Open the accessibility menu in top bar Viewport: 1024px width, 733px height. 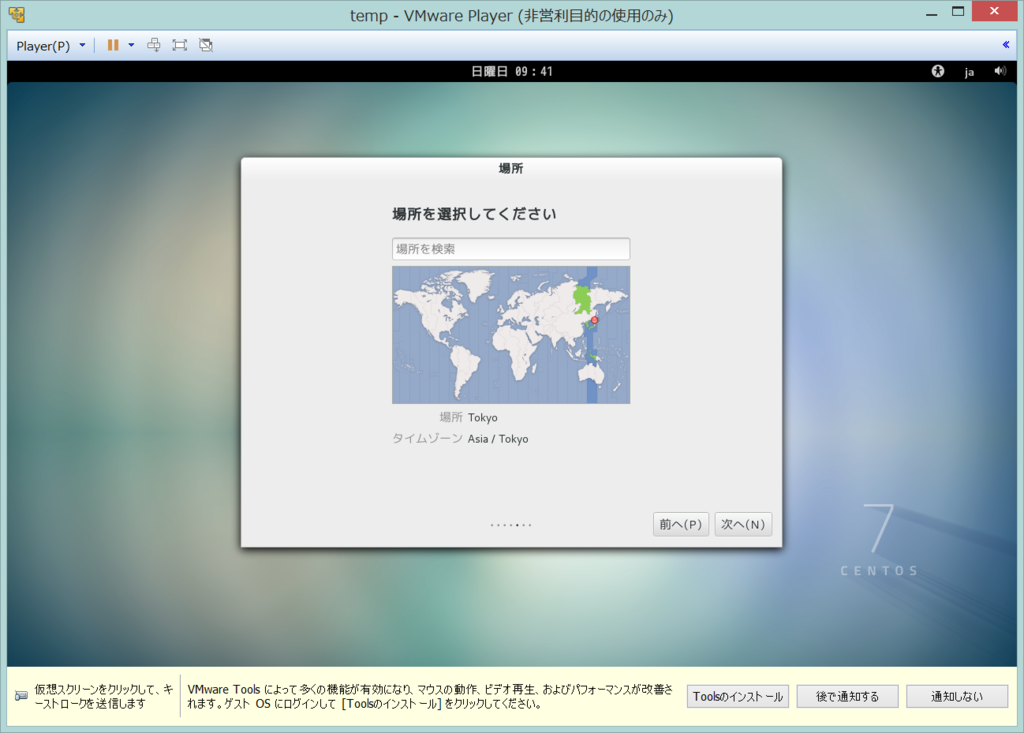[938, 71]
